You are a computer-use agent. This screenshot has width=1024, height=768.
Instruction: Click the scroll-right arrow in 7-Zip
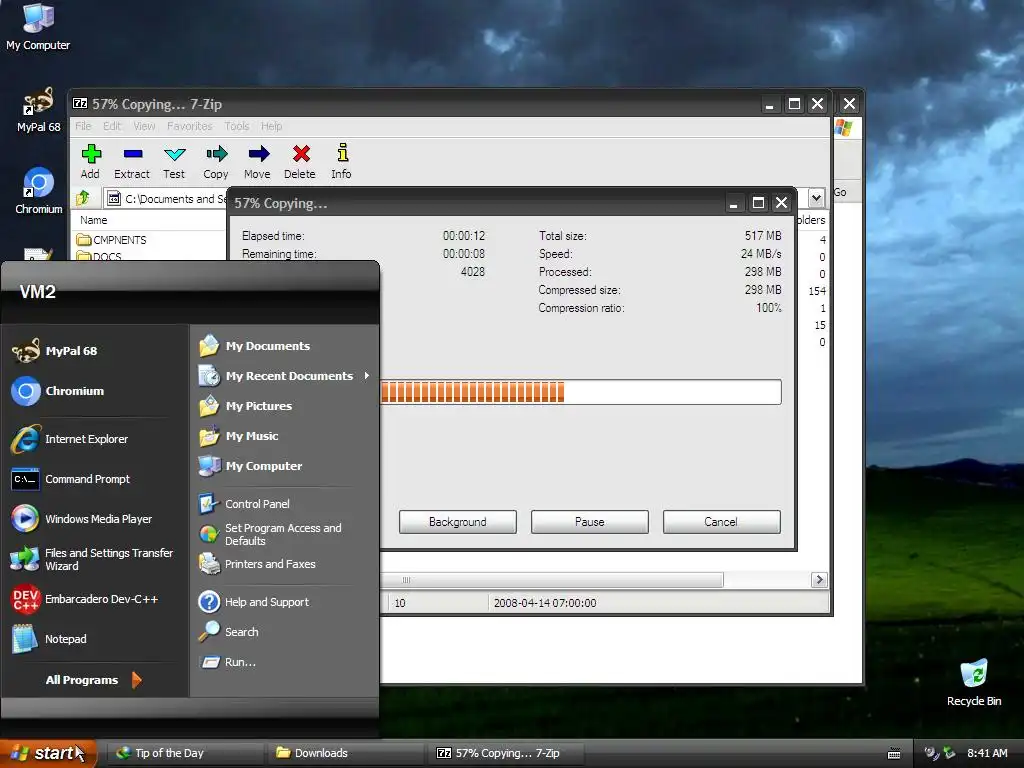[819, 580]
